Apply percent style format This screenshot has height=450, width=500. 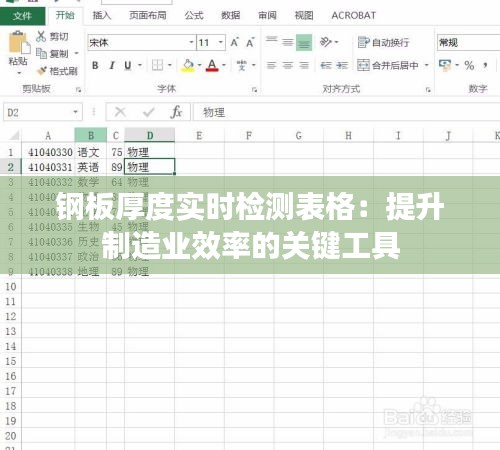click(x=469, y=65)
